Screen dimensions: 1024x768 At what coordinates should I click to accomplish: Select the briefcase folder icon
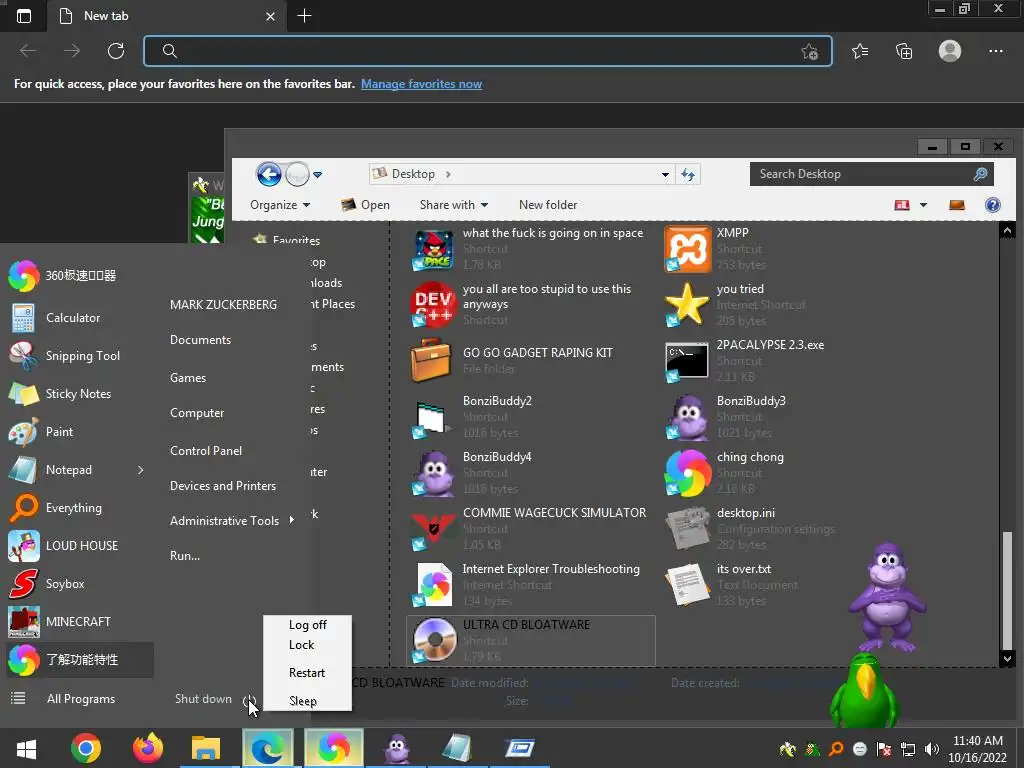click(x=431, y=360)
